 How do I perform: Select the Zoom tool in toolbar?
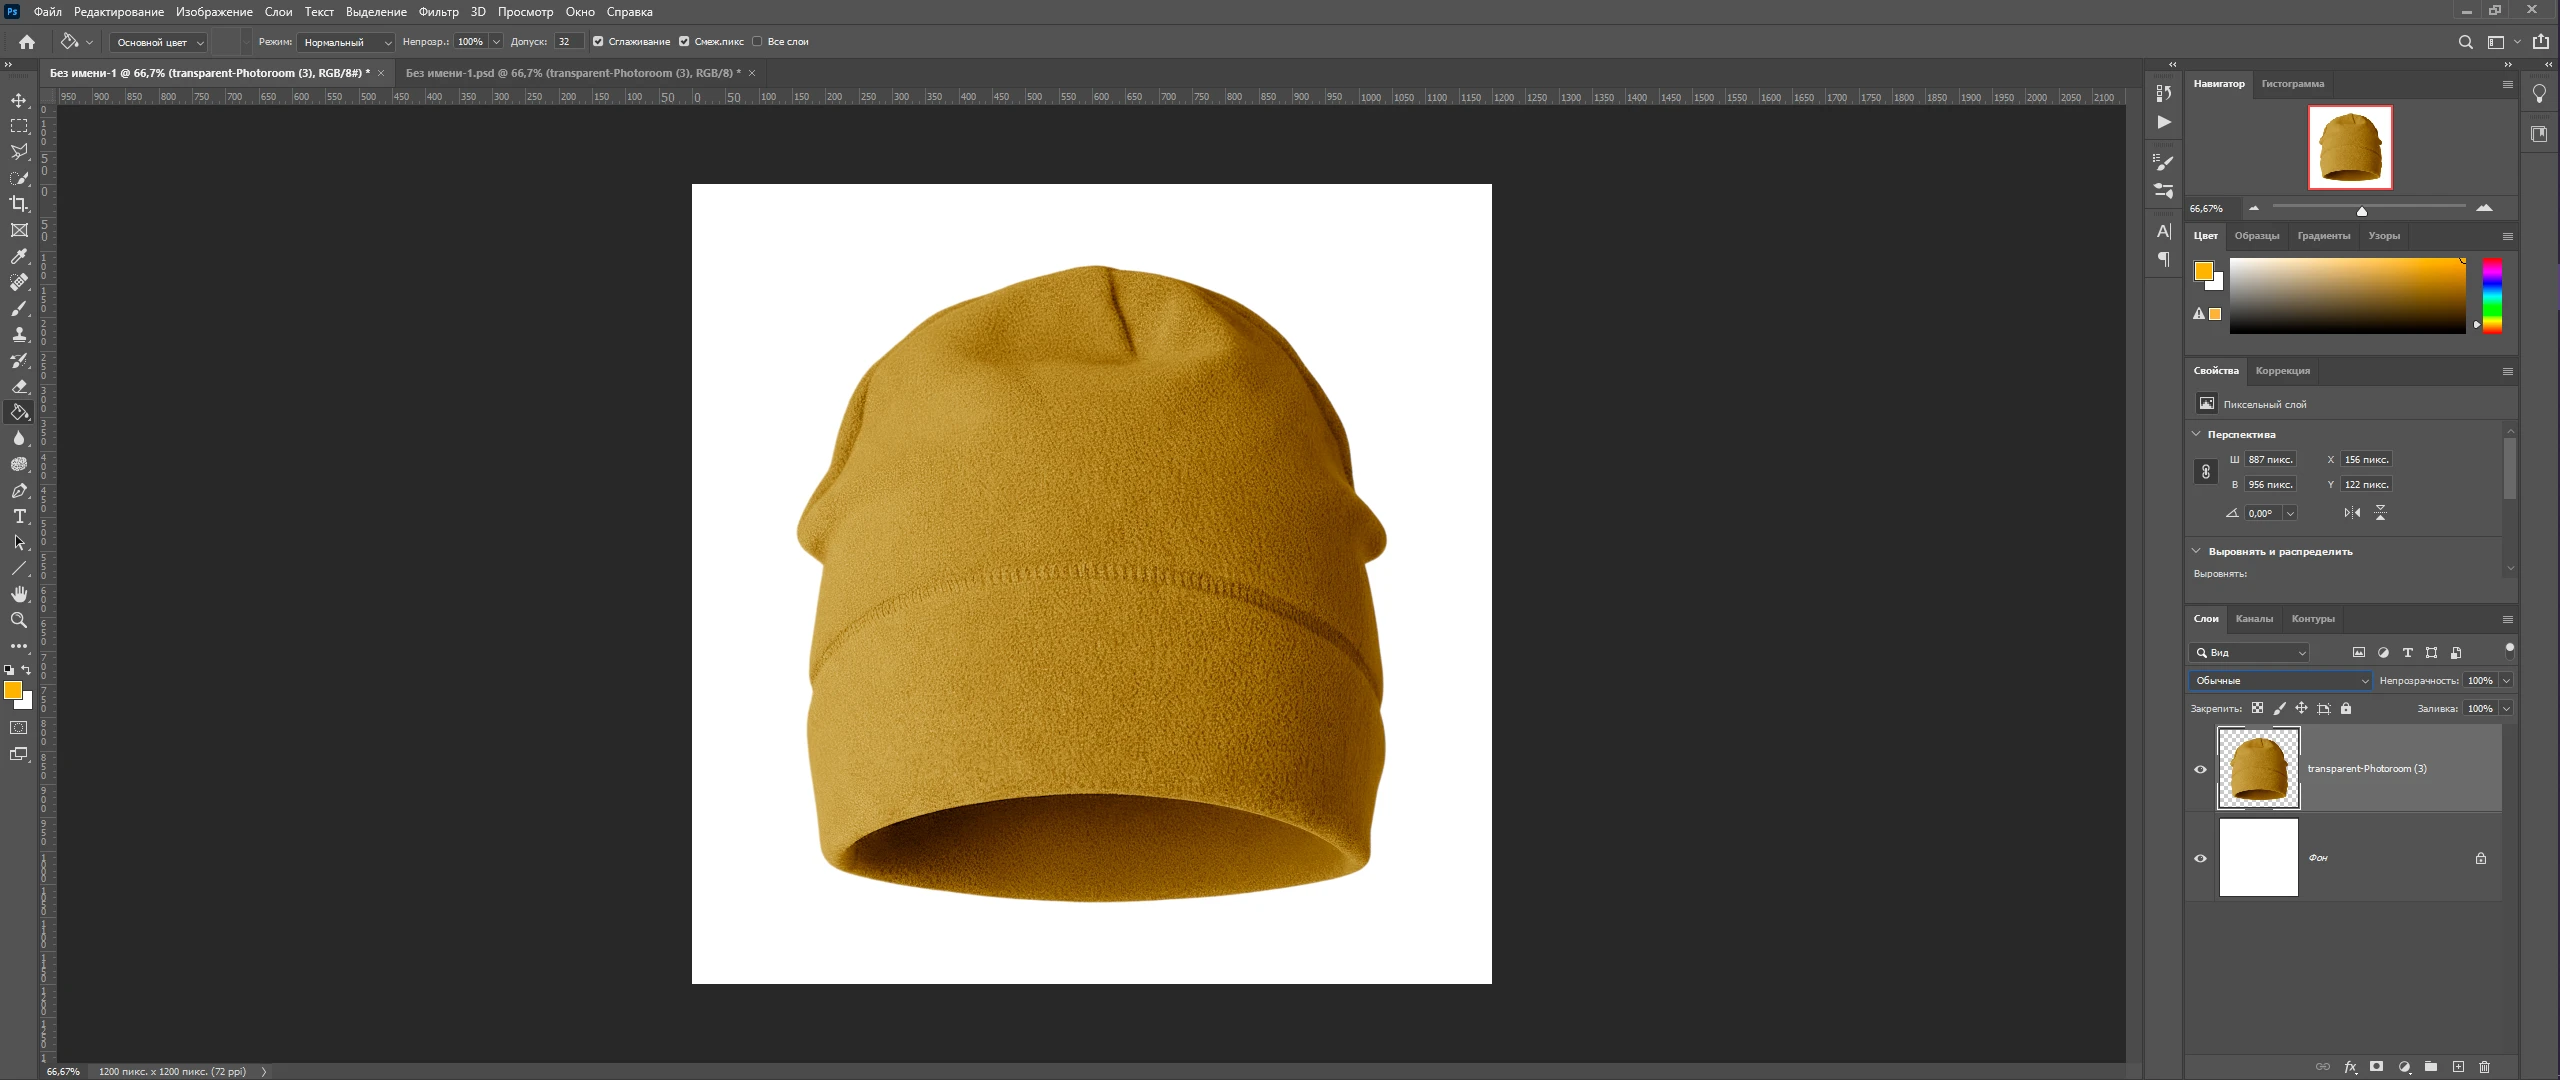(19, 620)
